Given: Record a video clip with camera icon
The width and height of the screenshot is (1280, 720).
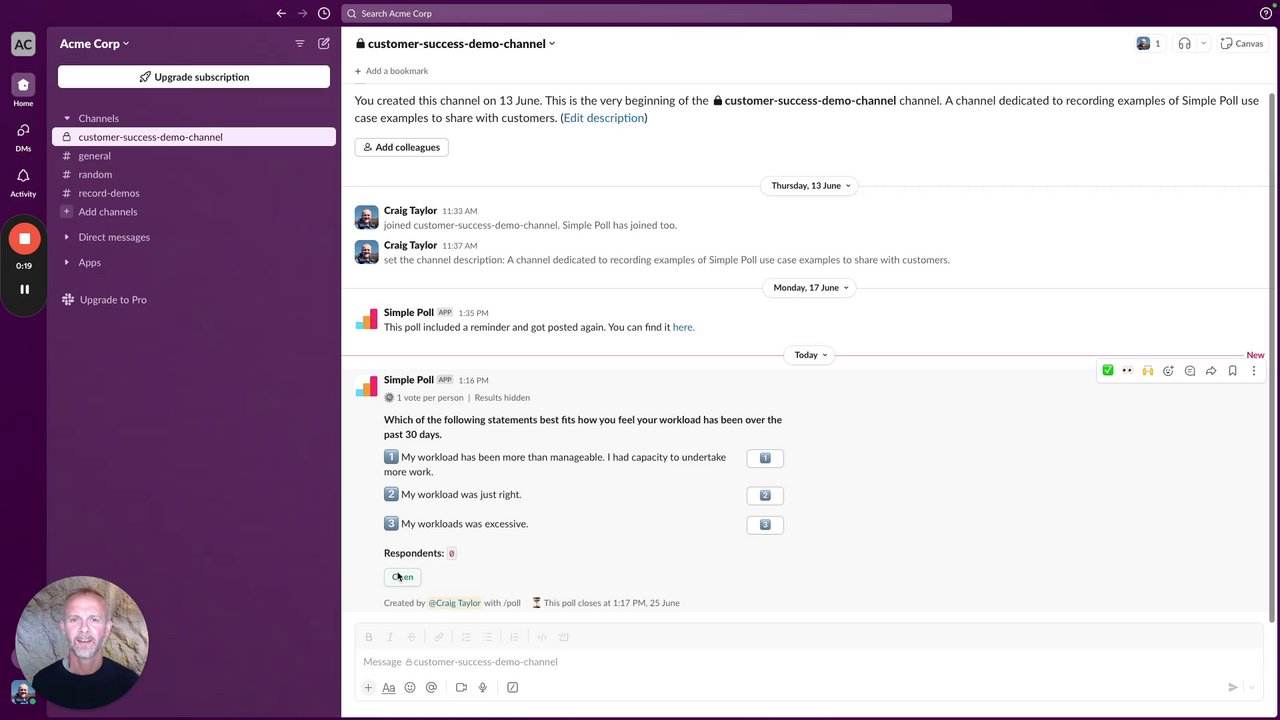Looking at the screenshot, I should 461,687.
